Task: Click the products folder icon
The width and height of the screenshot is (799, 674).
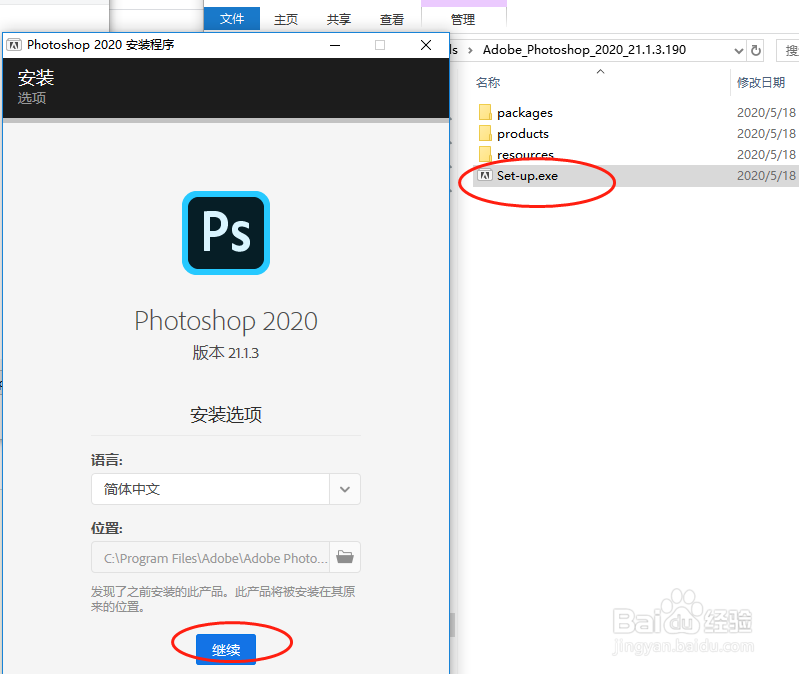Action: [x=485, y=133]
